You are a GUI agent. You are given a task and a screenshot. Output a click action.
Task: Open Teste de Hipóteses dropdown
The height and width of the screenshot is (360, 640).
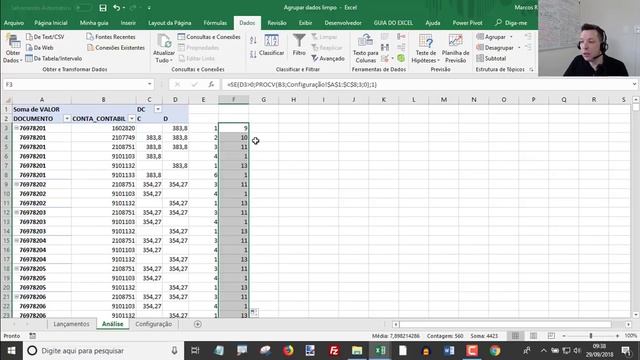pos(425,49)
